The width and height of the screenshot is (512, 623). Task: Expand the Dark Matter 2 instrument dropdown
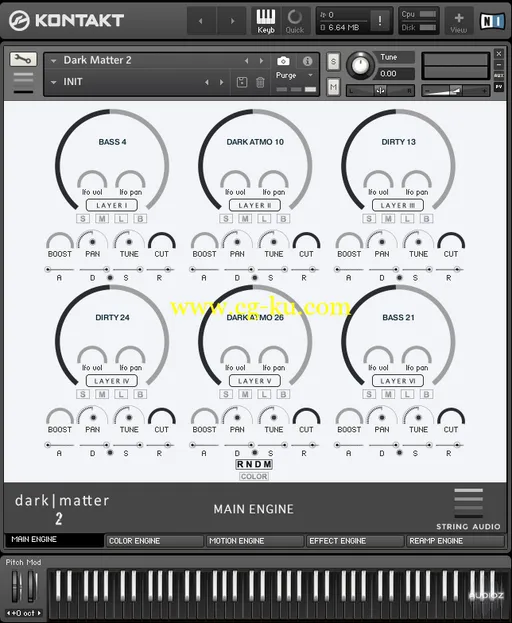point(53,61)
